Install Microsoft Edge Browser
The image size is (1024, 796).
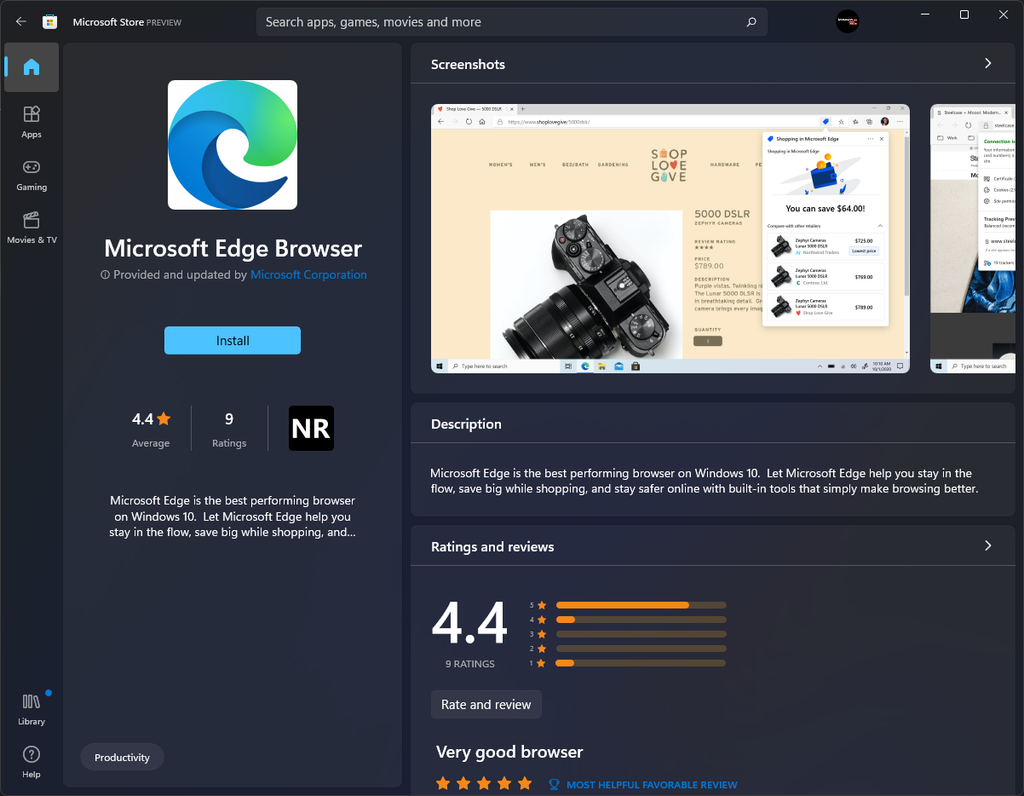(232, 340)
